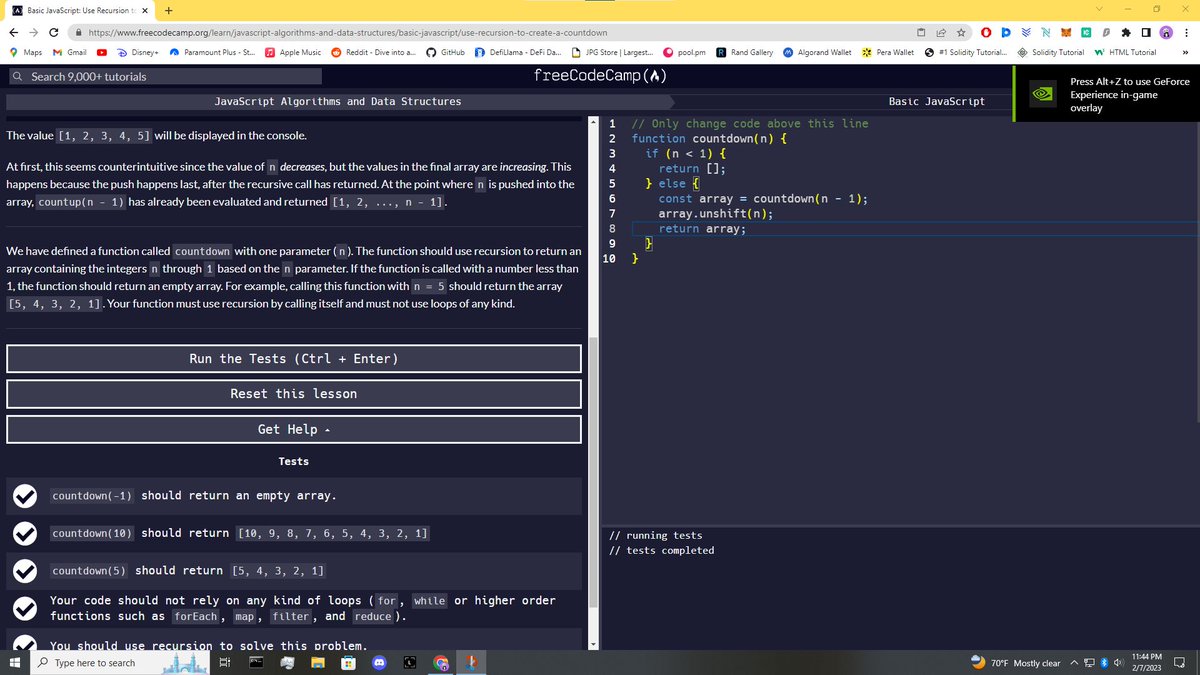Expand the Get Help dropdown

tap(294, 429)
